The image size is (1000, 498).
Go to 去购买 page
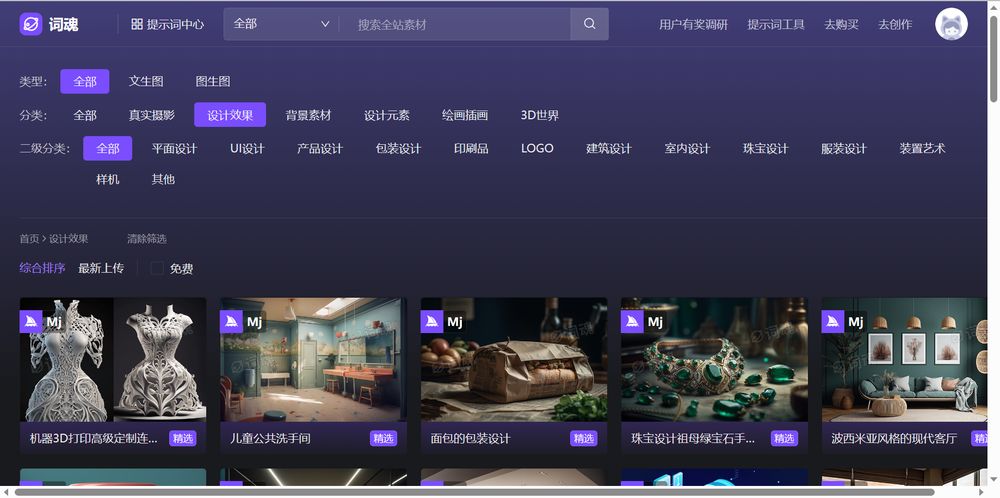(x=841, y=24)
